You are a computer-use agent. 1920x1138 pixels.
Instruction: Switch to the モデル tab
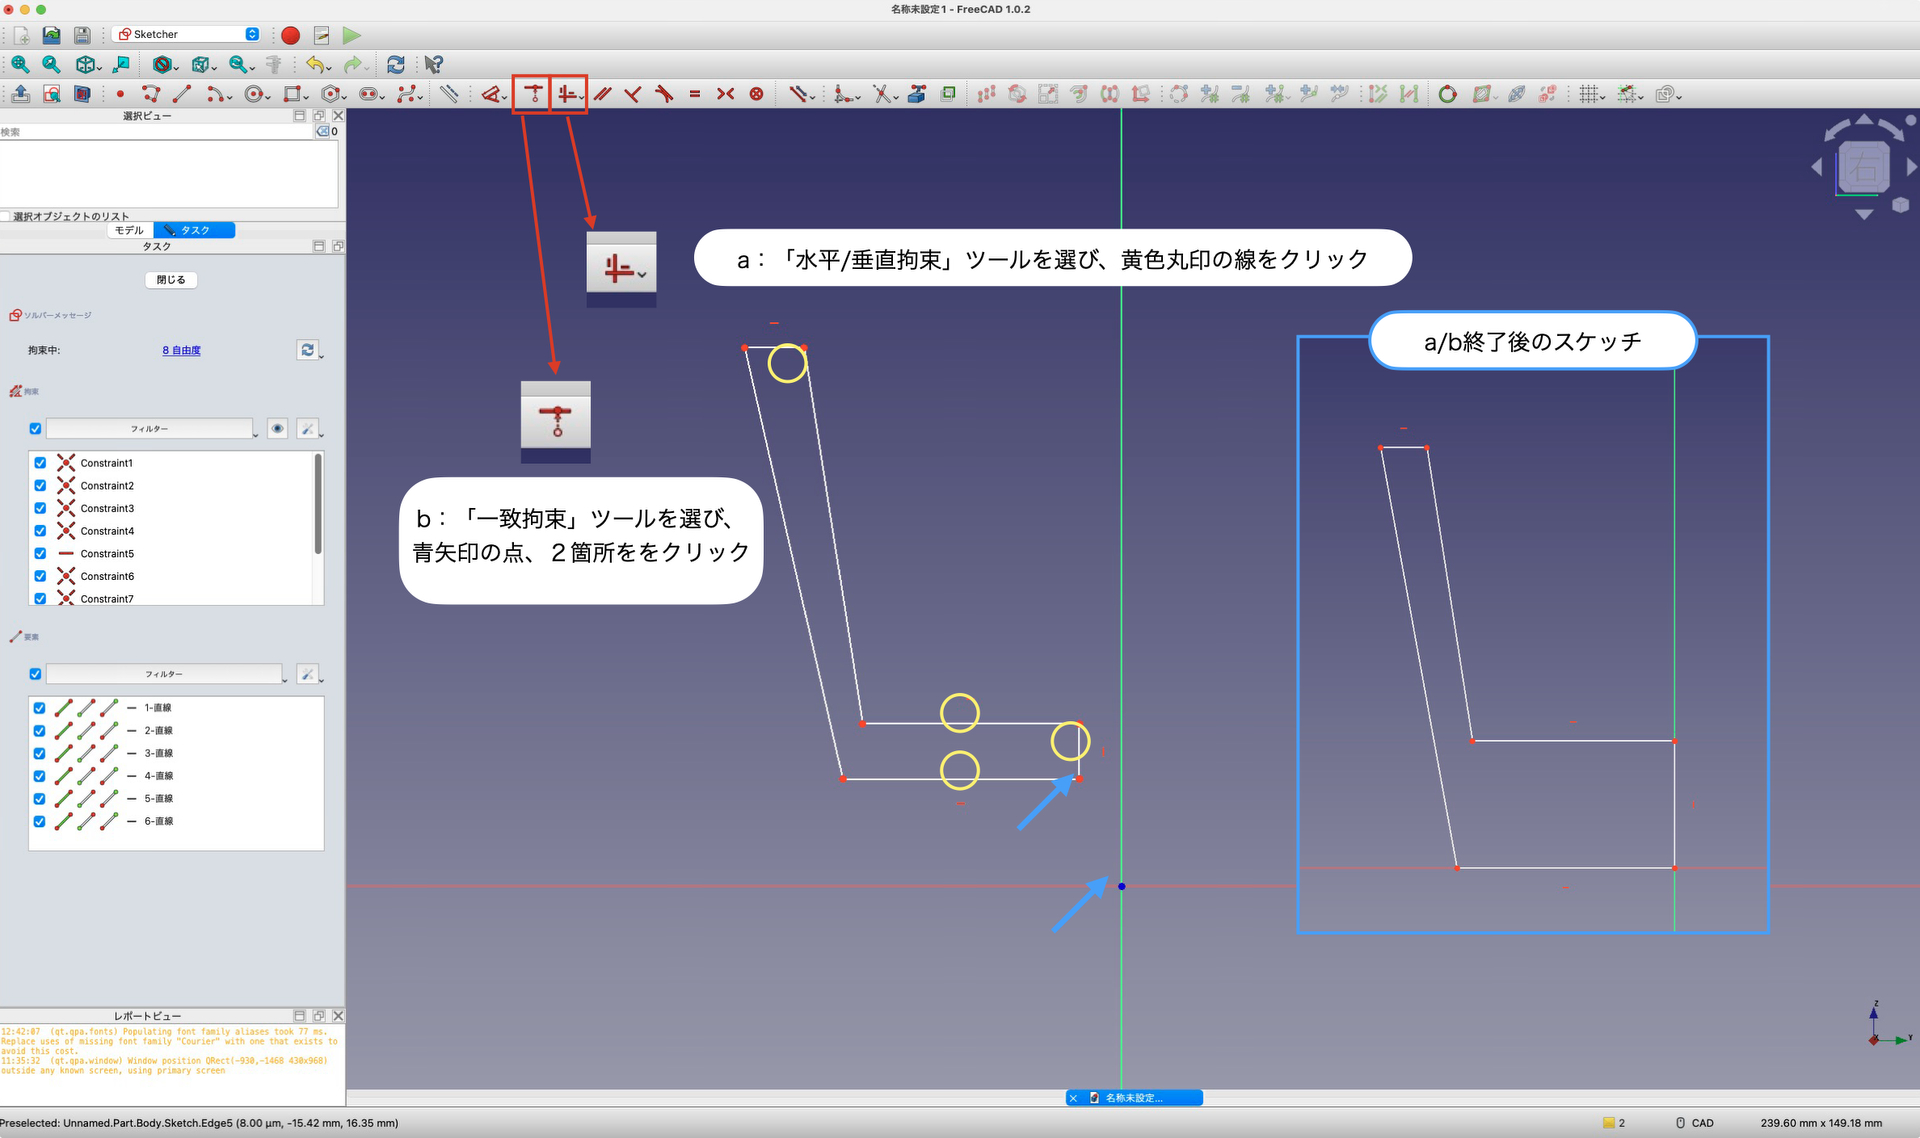(129, 230)
